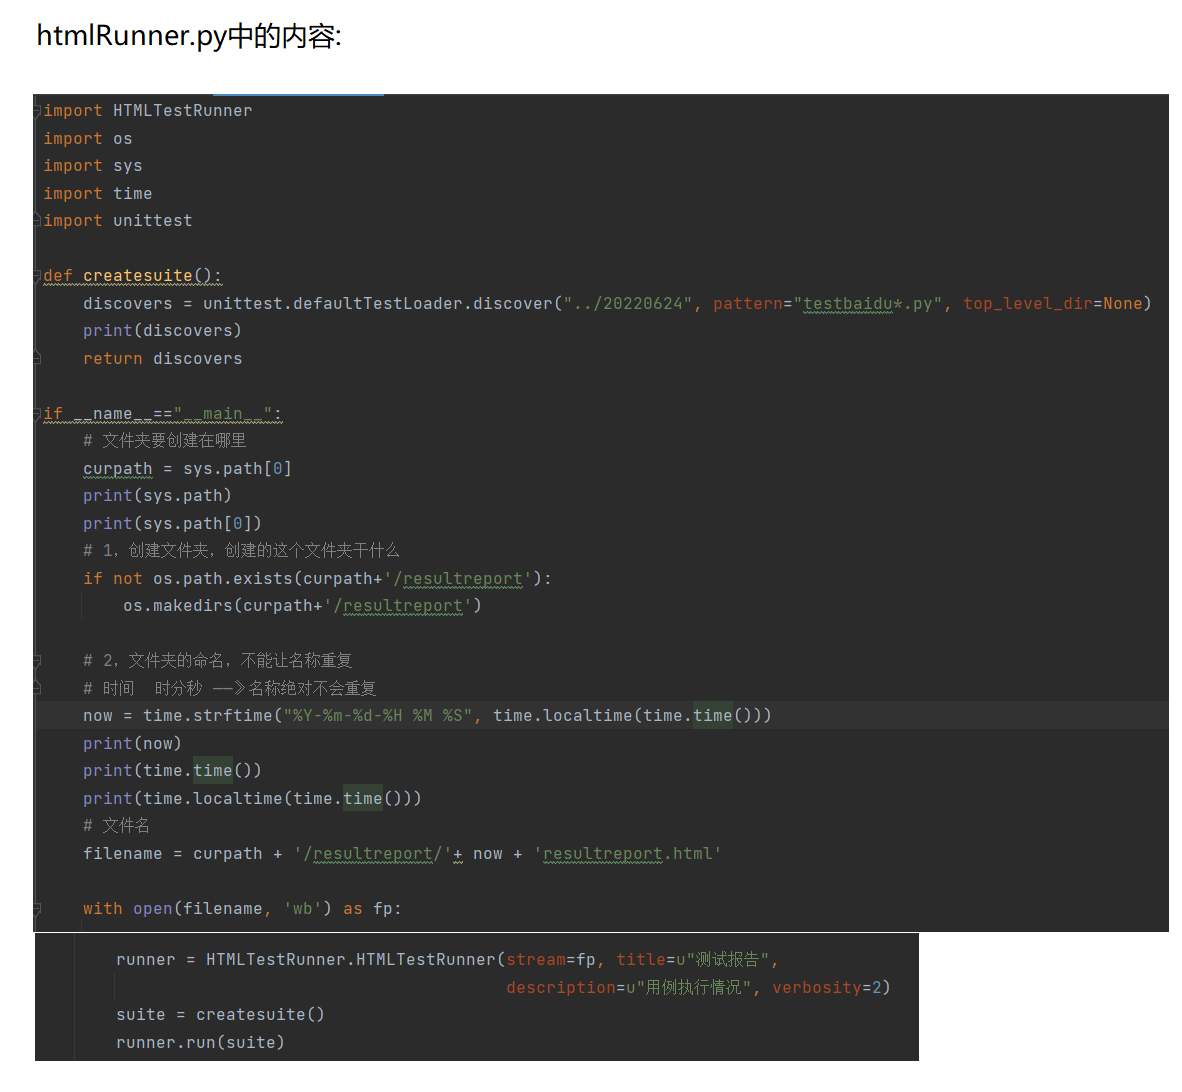1182x1092 pixels.
Task: Click fold end marker beside return discovers
Action: [37, 358]
